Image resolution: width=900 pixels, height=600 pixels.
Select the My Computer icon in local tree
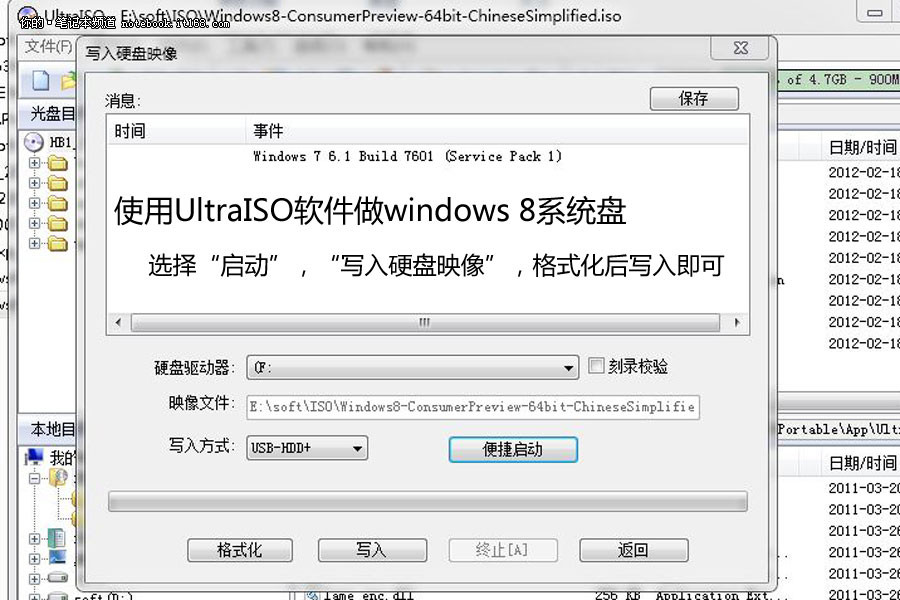pyautogui.click(x=34, y=457)
